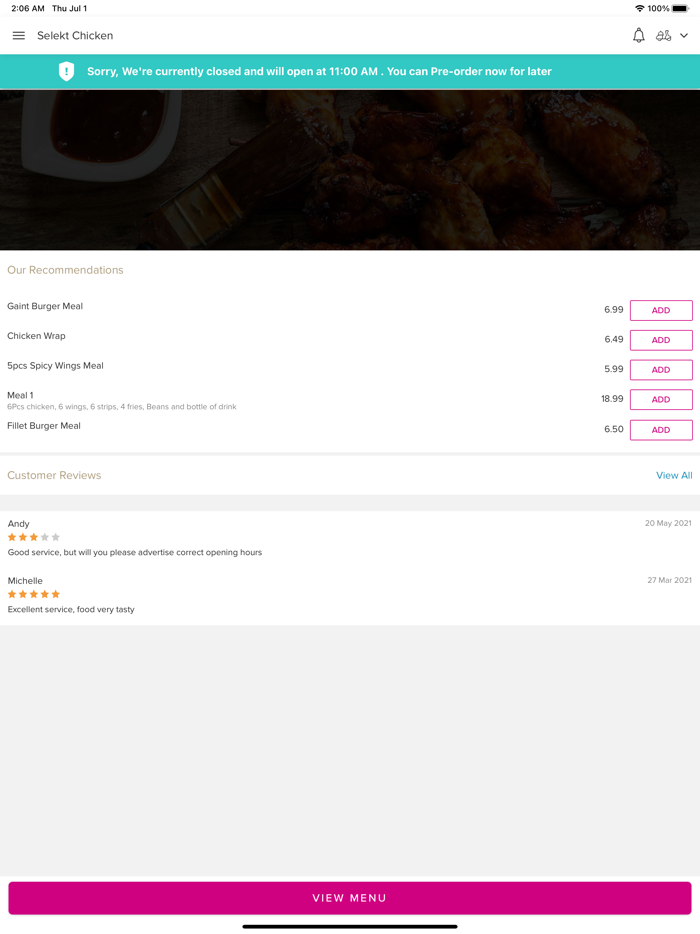Click Michelle's five-star rating bar

click(x=33, y=594)
